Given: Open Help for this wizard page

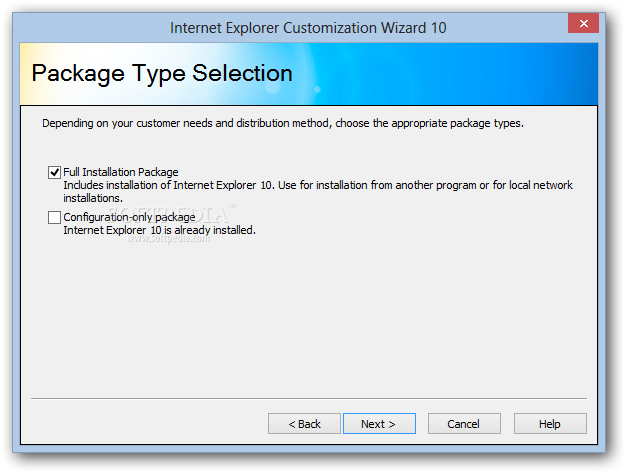Looking at the screenshot, I should [x=550, y=424].
